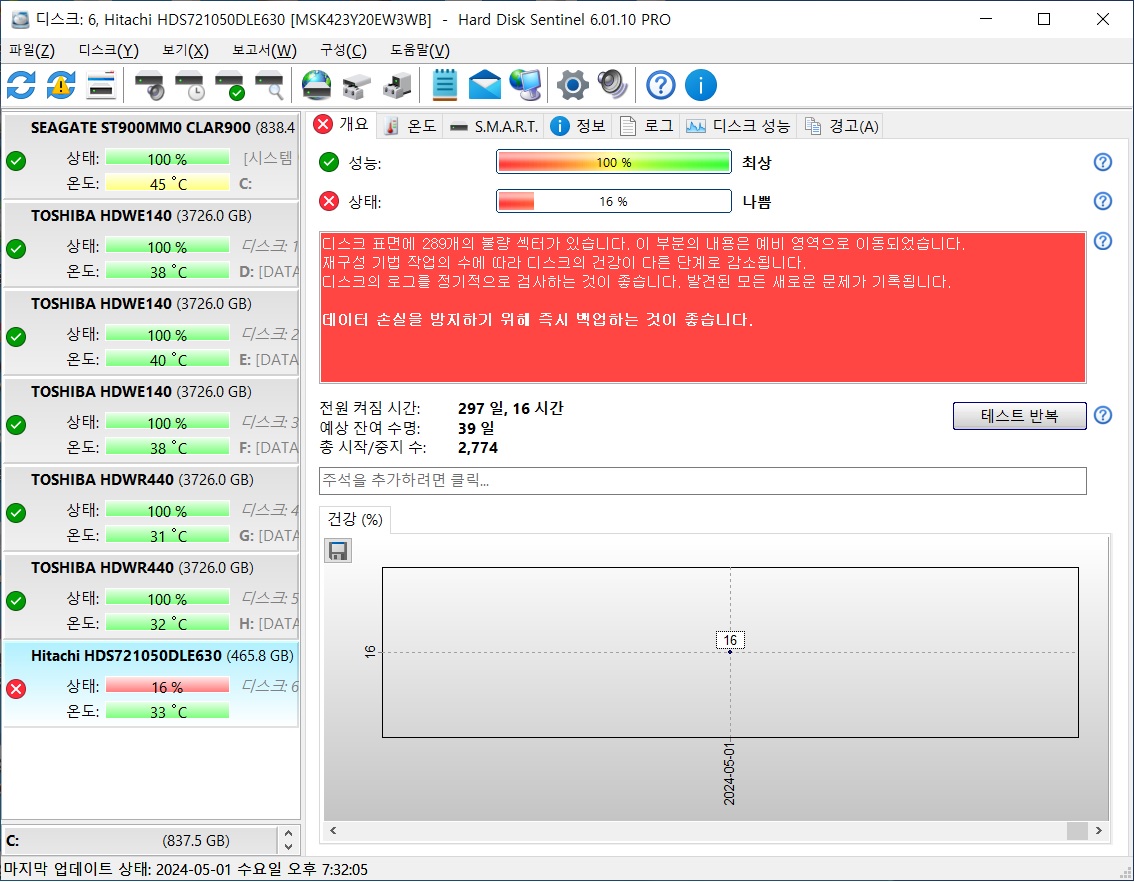Select the Hitachi HDS721050DLE630 disk
This screenshot has width=1135, height=882.
point(151,684)
